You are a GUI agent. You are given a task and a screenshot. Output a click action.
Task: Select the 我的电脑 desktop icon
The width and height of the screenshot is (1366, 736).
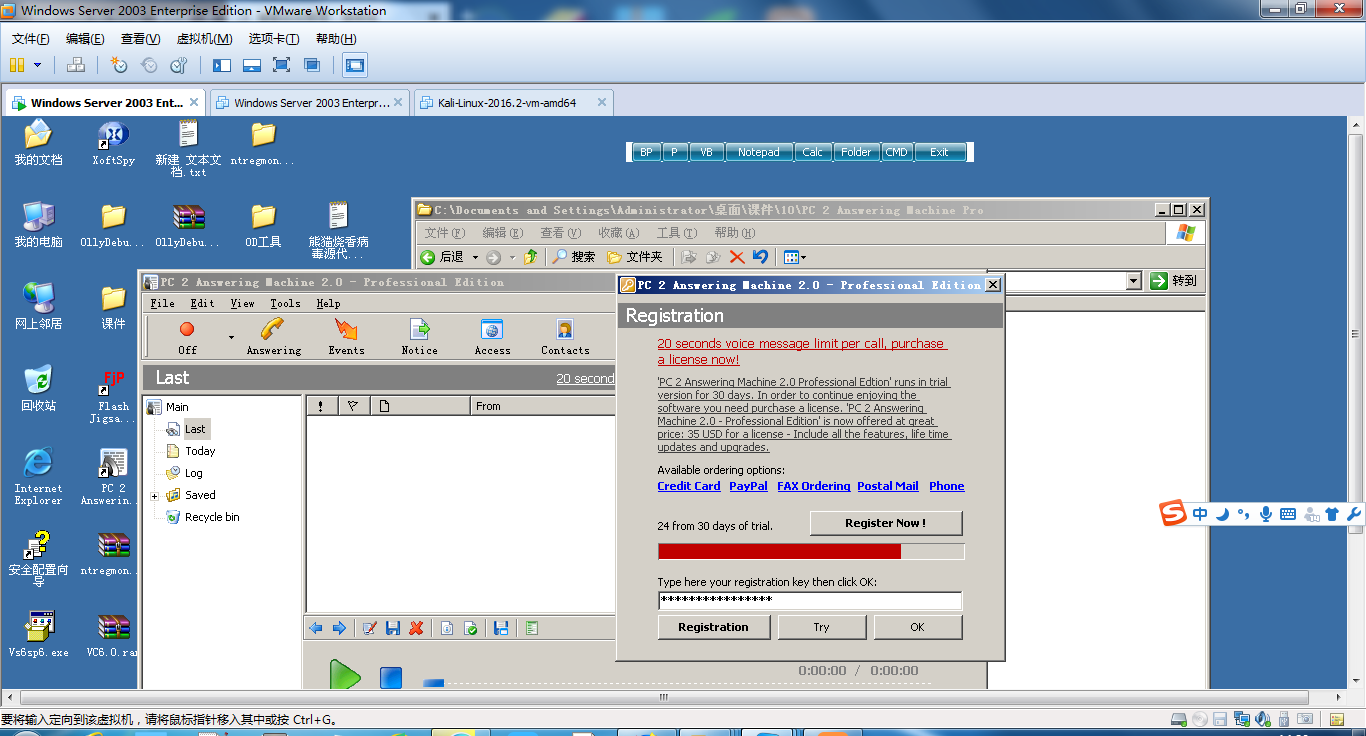38,225
